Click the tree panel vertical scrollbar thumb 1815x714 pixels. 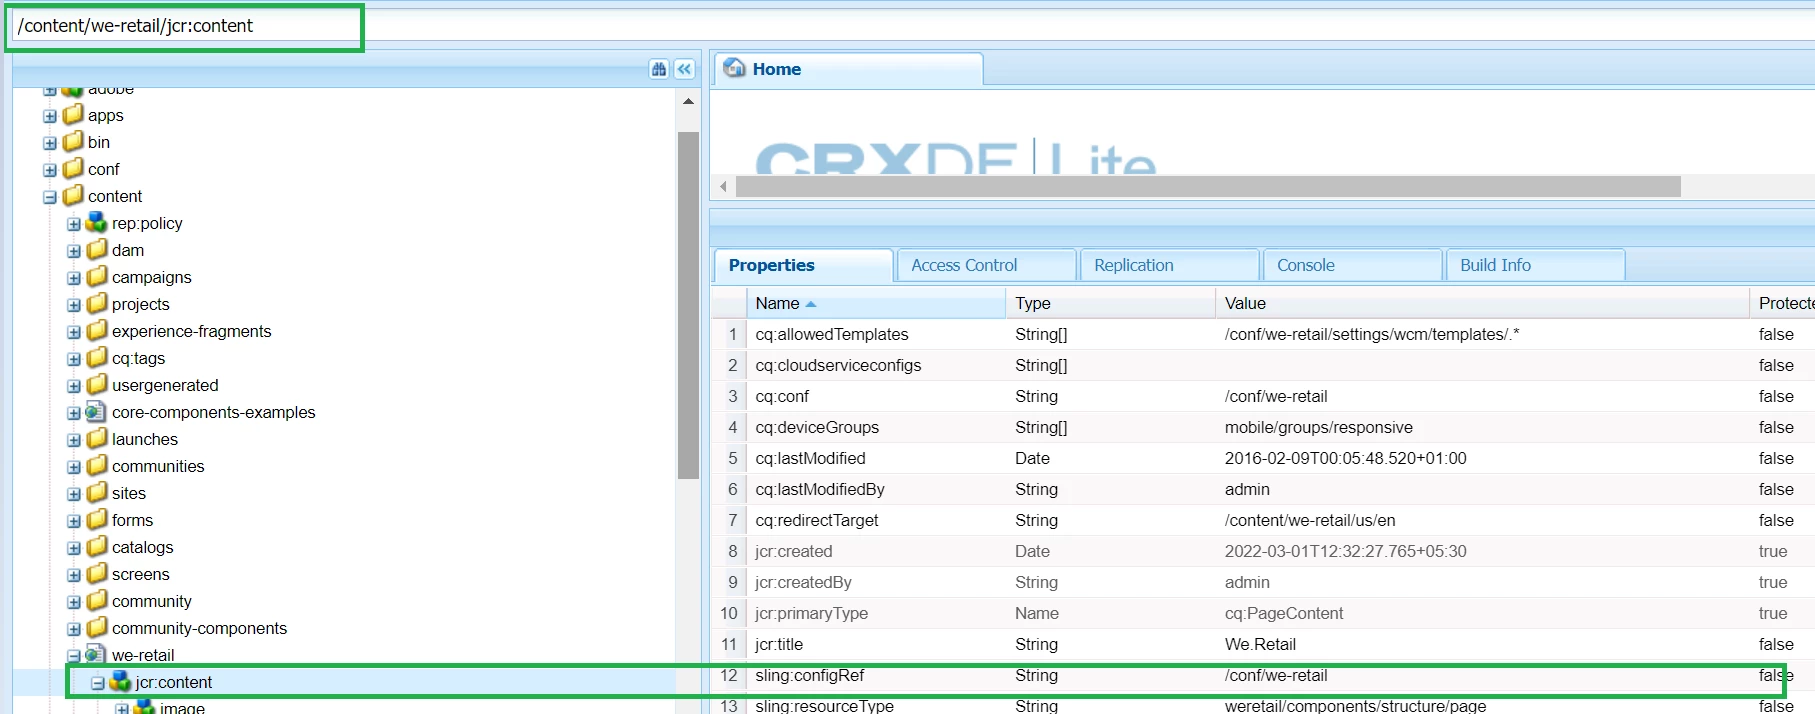point(688,306)
